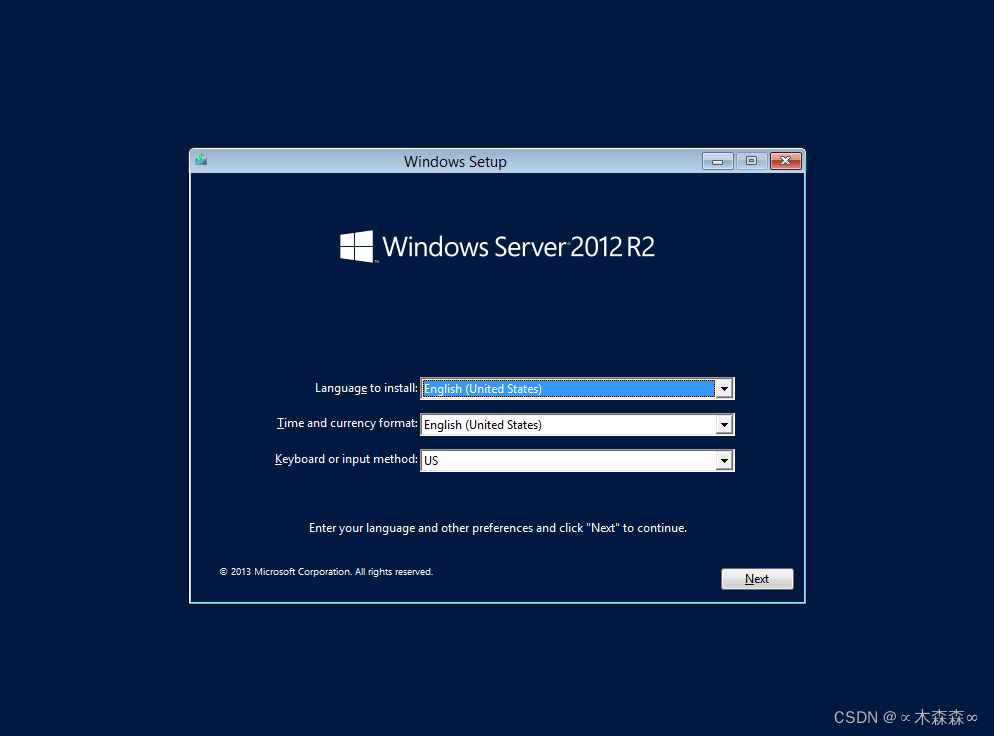This screenshot has width=994, height=736.
Task: Click the Windows Setup title bar icon
Action: (x=202, y=160)
